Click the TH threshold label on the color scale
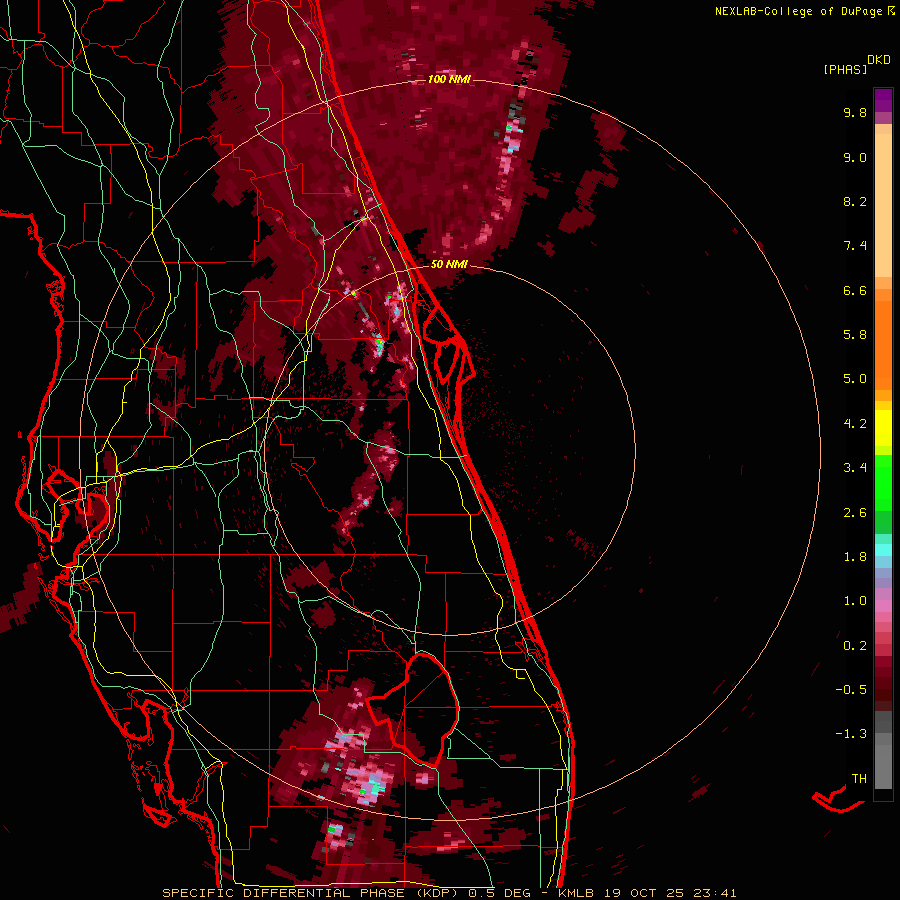 [859, 779]
